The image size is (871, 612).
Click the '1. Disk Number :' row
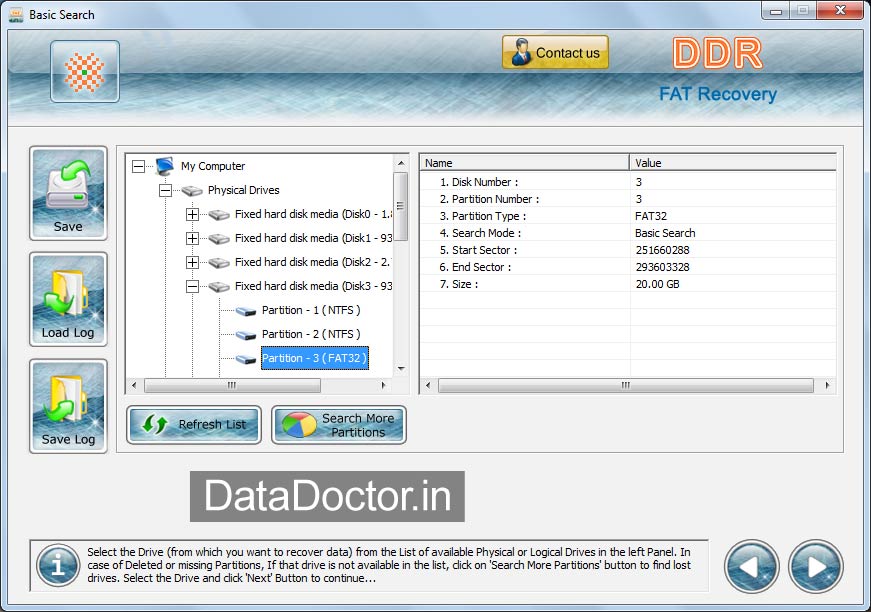[628, 182]
